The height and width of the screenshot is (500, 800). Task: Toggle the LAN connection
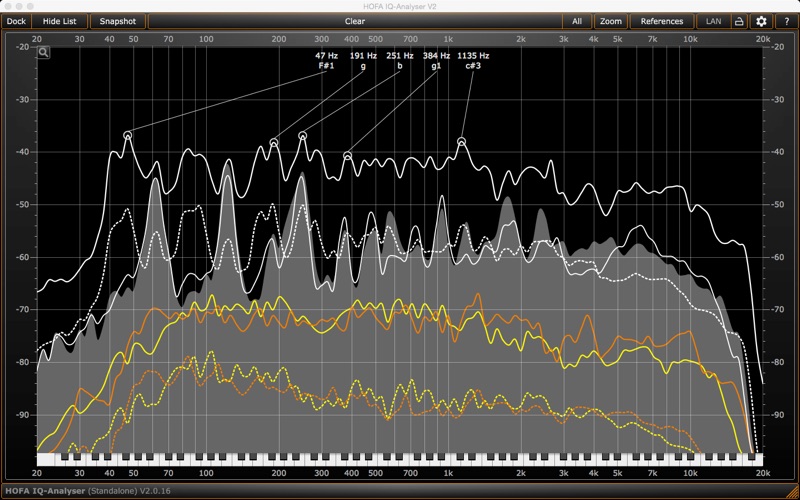pyautogui.click(x=713, y=21)
